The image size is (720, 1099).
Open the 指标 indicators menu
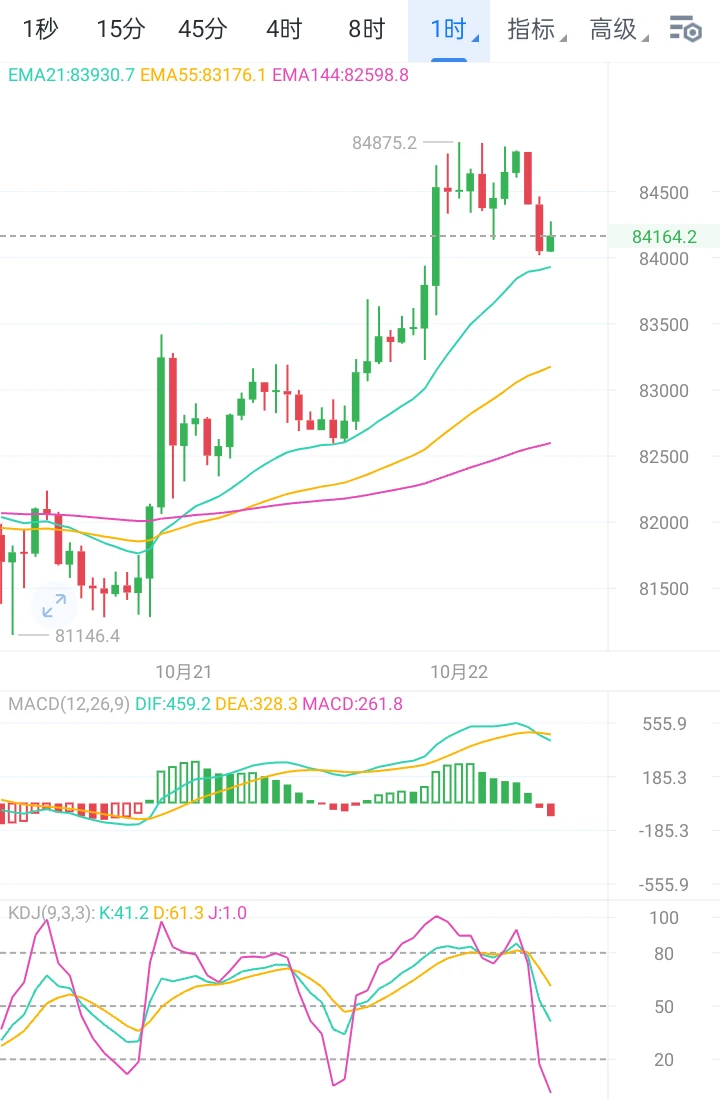[536, 29]
